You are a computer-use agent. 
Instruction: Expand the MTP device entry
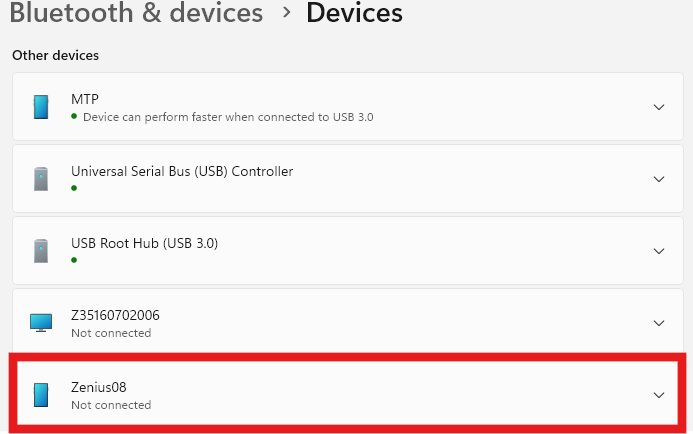click(658, 107)
